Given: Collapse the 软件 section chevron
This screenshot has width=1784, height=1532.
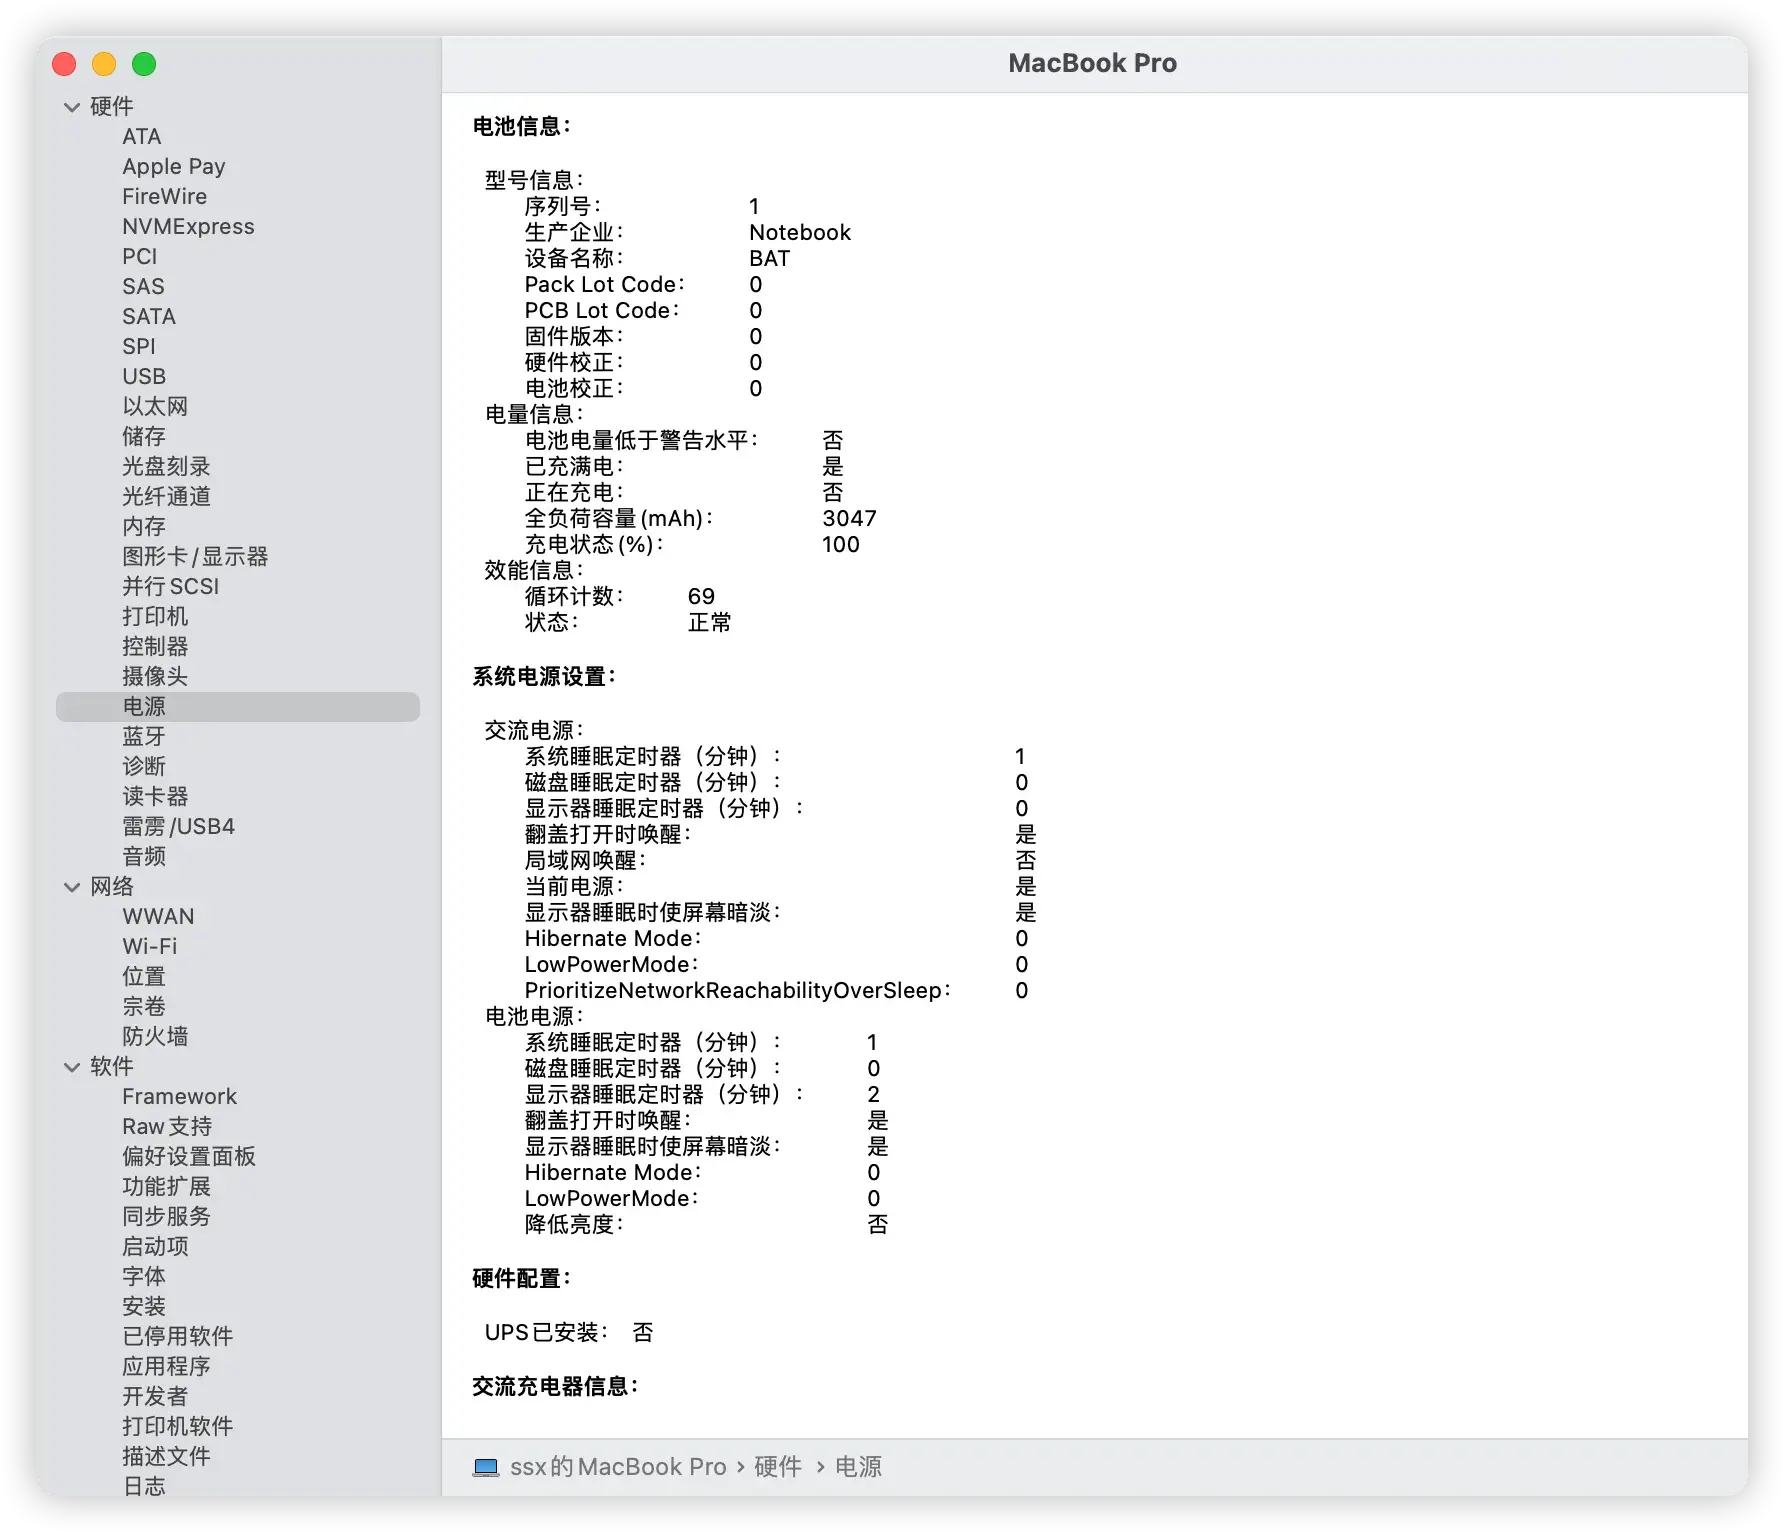Looking at the screenshot, I should click(72, 1067).
